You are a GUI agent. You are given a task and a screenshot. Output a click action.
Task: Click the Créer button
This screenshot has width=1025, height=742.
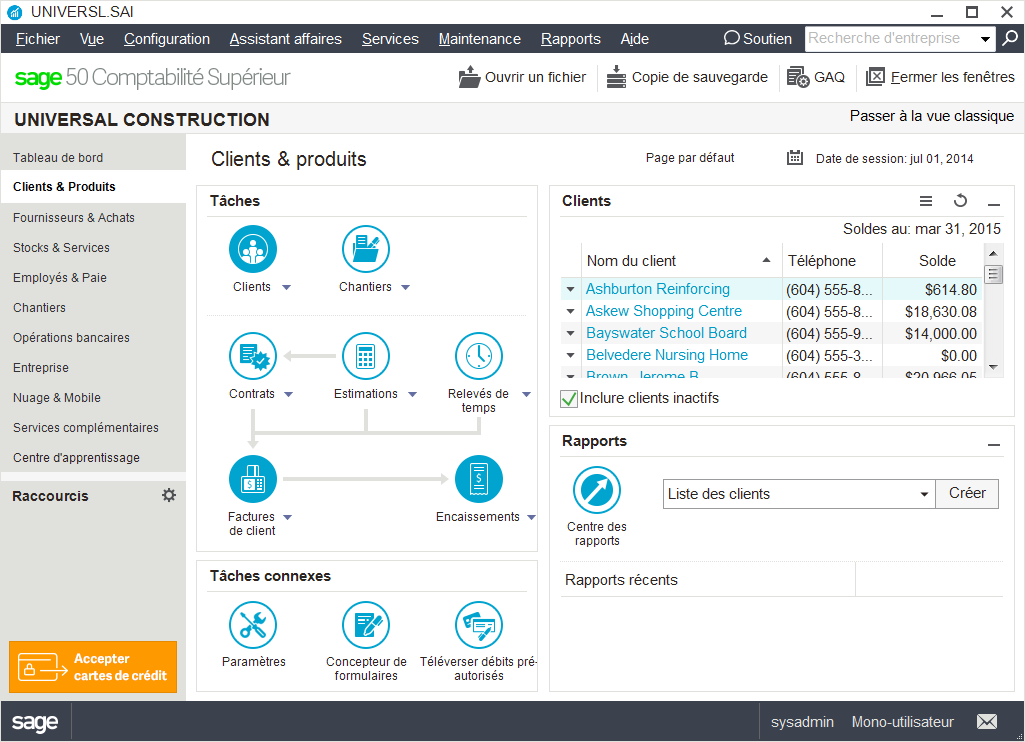pyautogui.click(x=966, y=493)
